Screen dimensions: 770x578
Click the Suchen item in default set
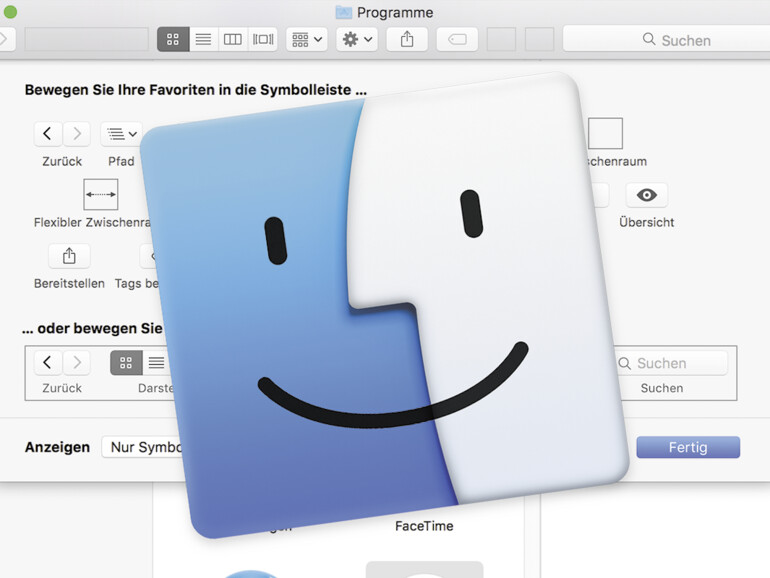tap(662, 363)
